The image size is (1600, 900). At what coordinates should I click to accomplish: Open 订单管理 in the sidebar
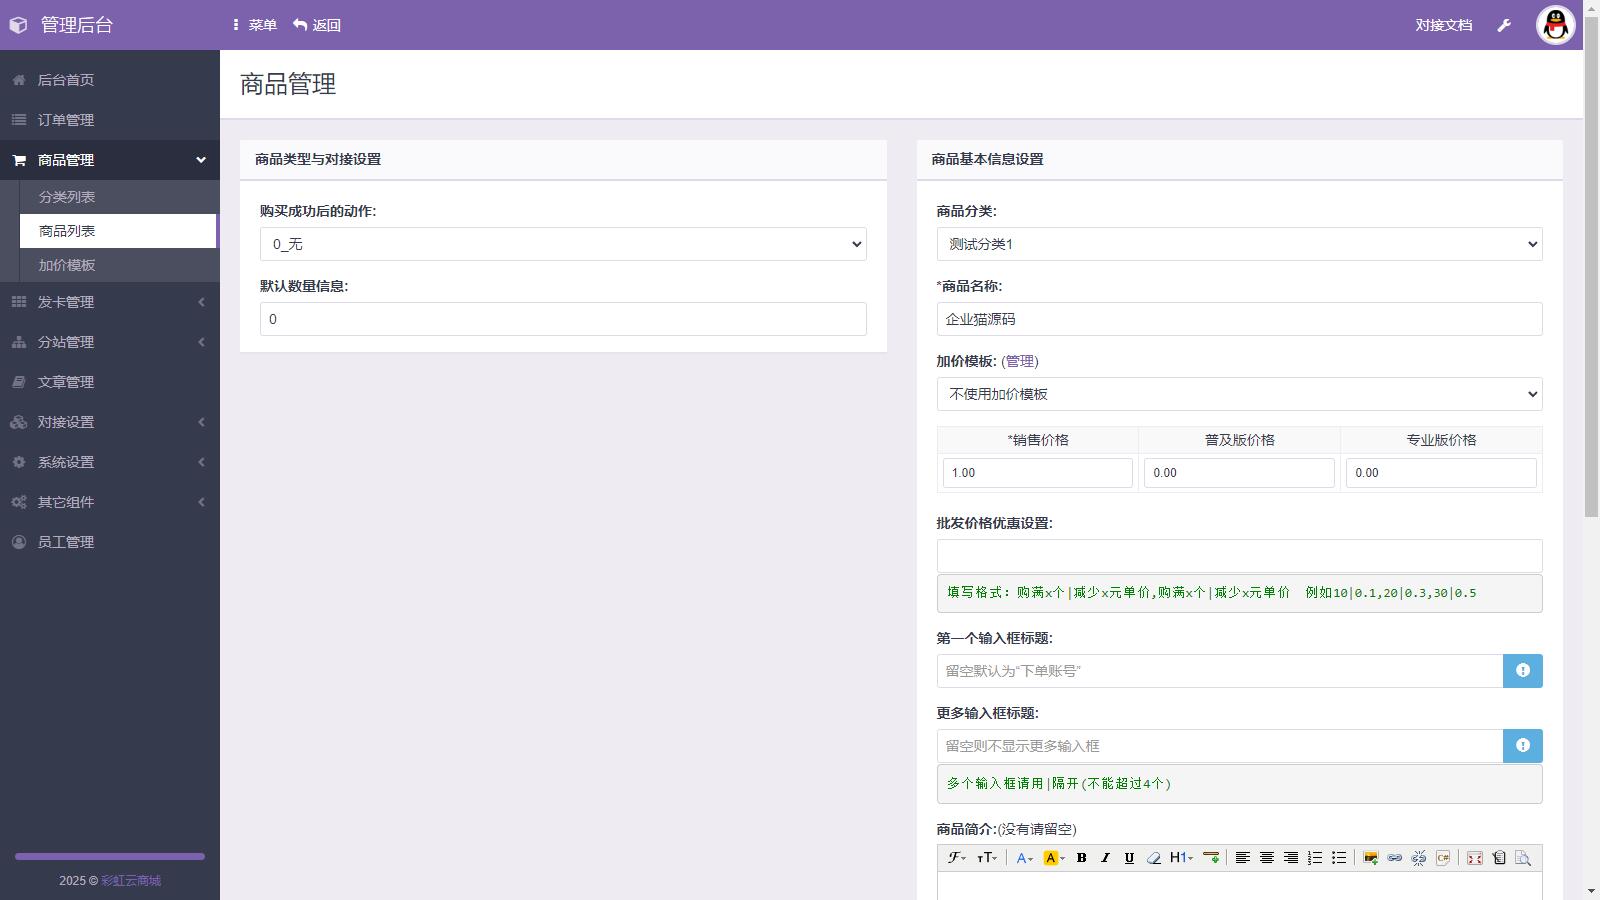(x=66, y=120)
